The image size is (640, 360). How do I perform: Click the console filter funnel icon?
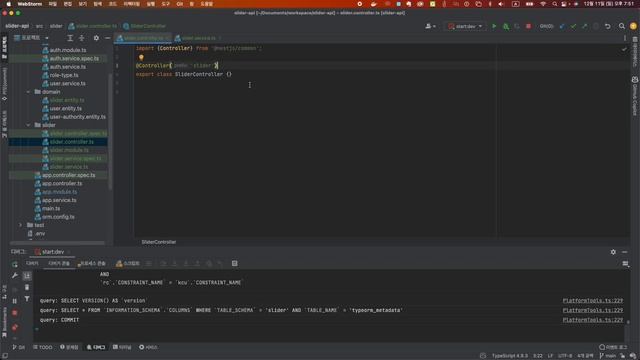[27, 299]
